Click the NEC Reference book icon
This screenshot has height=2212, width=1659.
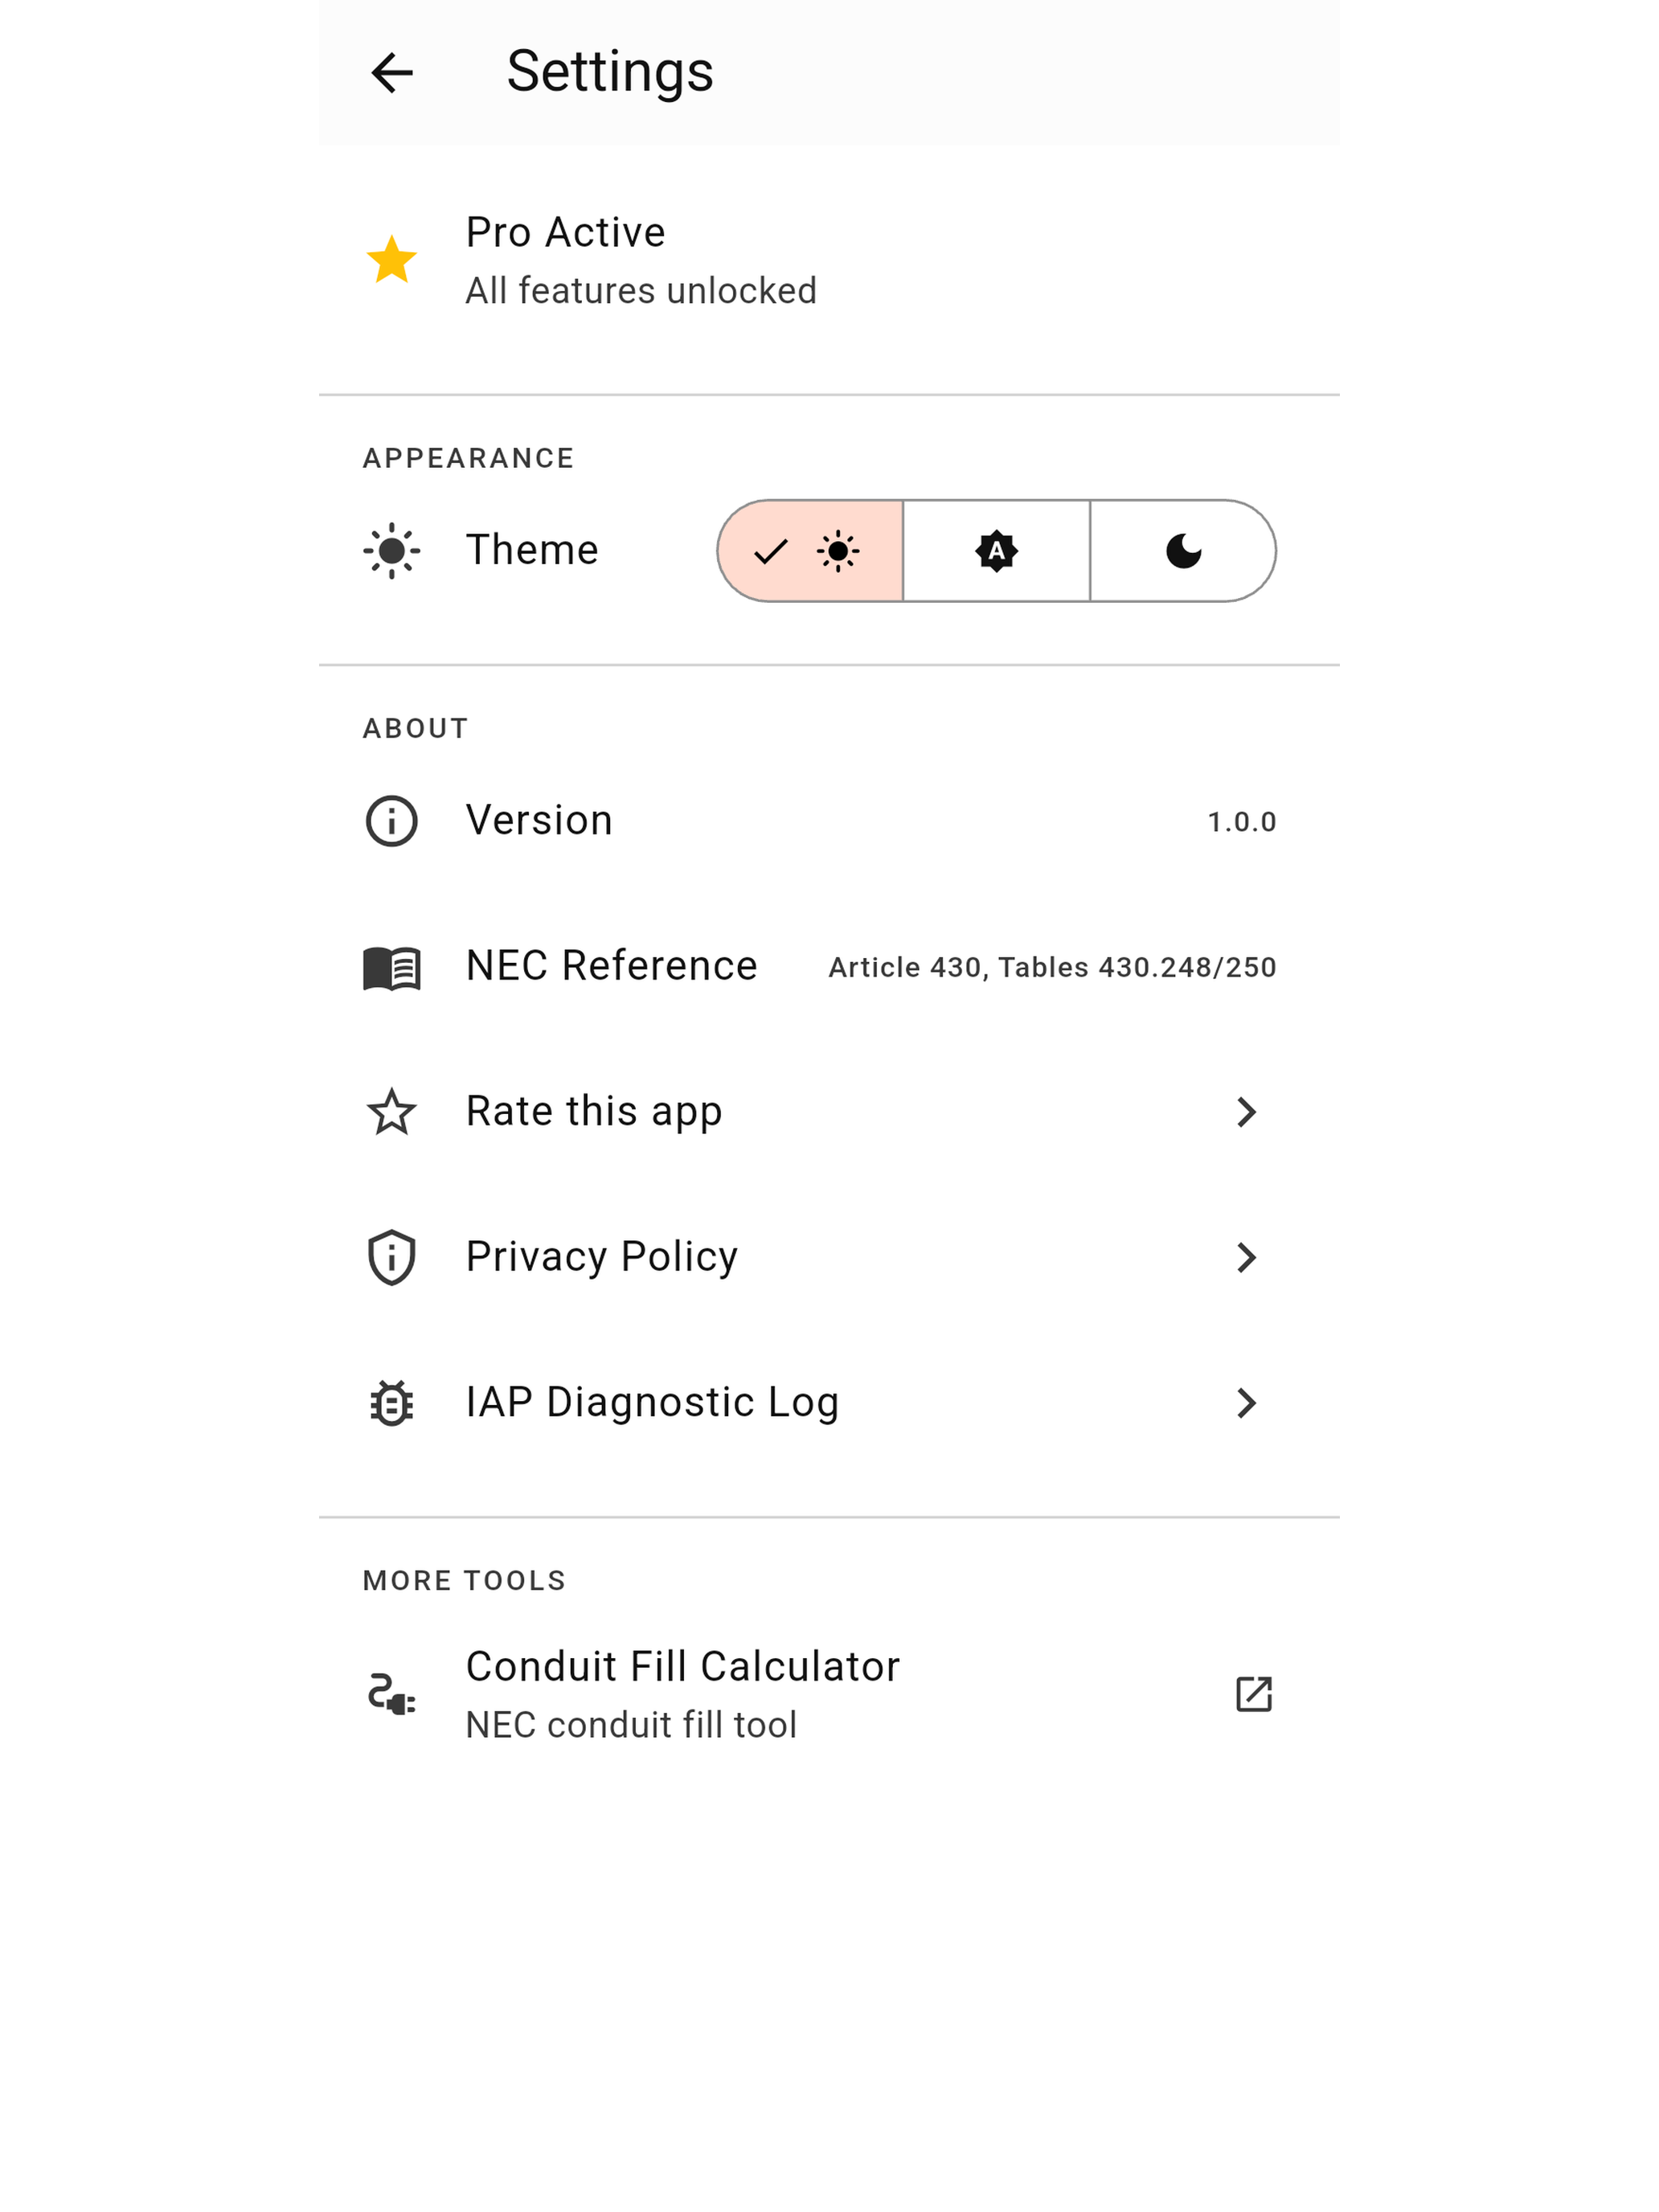point(391,967)
